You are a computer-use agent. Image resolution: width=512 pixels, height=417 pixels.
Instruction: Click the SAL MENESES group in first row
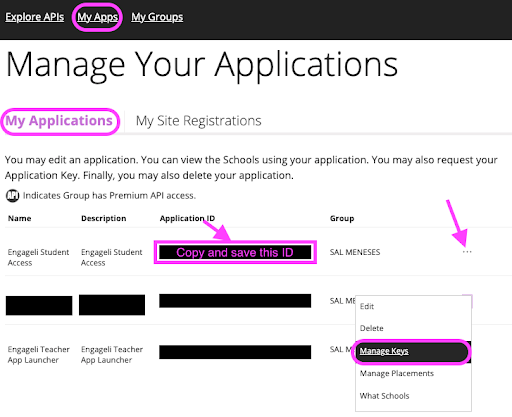click(x=355, y=252)
